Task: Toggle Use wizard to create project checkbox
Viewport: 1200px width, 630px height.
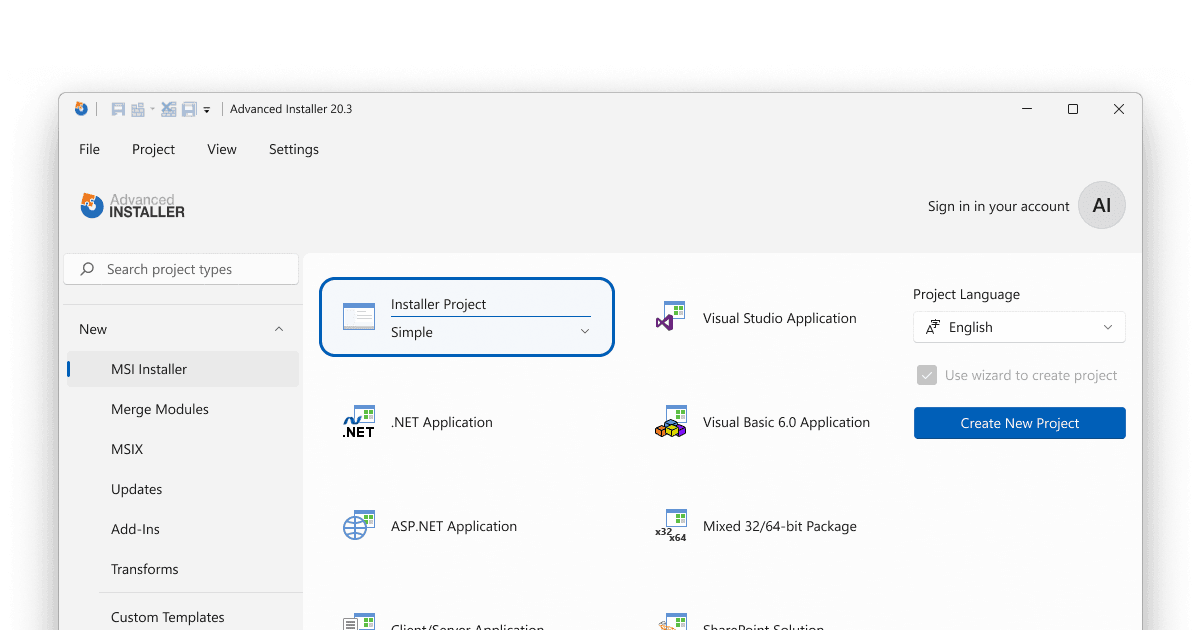Action: pyautogui.click(x=926, y=375)
